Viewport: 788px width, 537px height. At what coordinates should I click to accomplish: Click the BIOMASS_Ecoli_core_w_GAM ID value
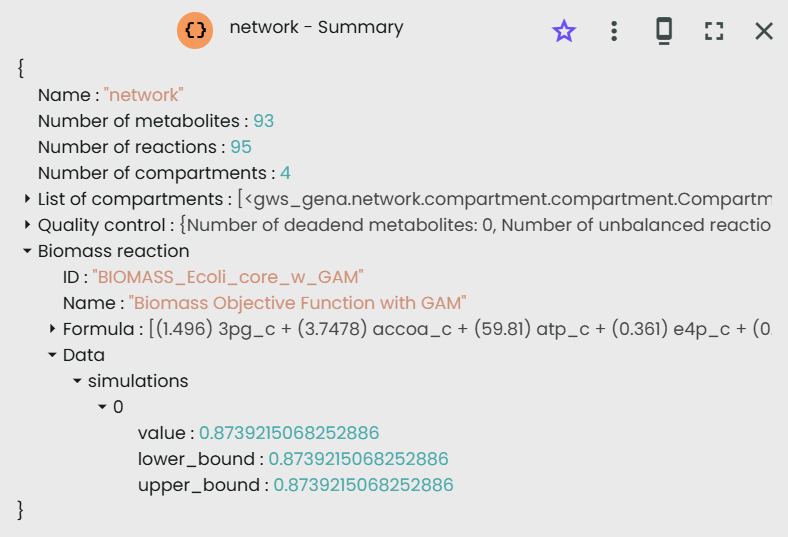pos(228,277)
